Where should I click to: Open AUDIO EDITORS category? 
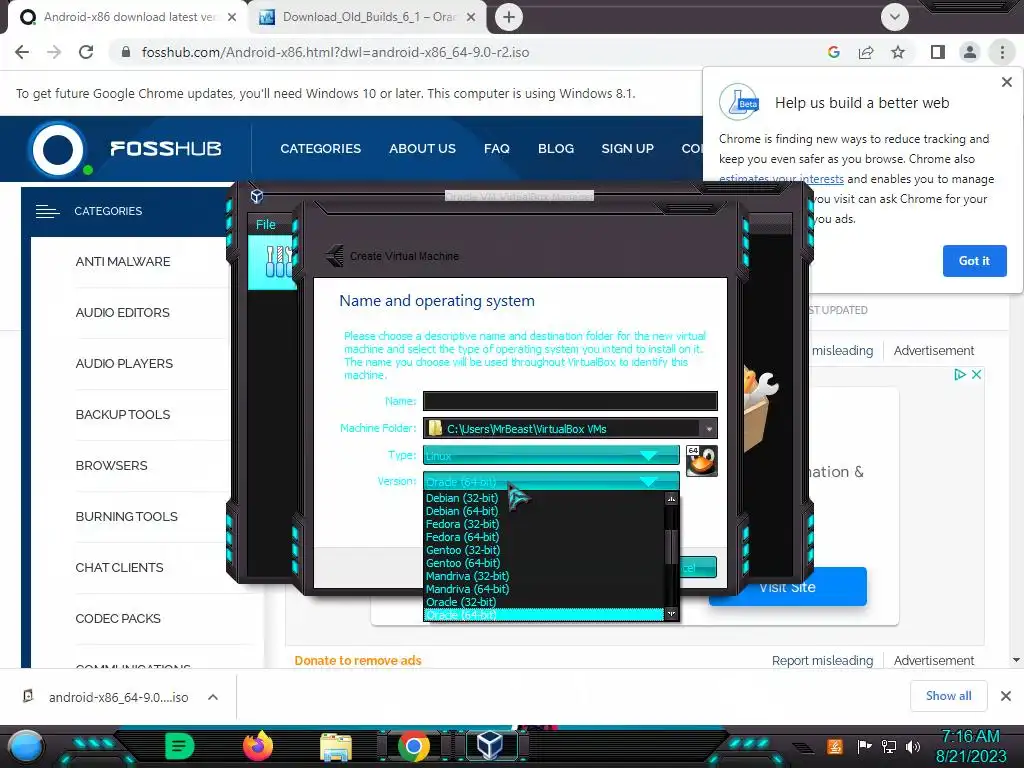(123, 313)
